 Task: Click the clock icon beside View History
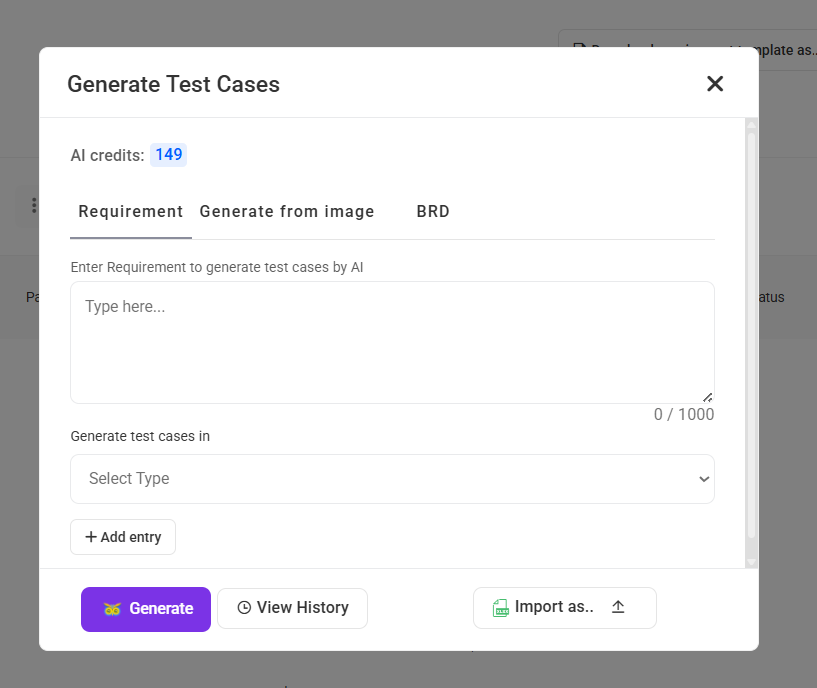click(244, 608)
